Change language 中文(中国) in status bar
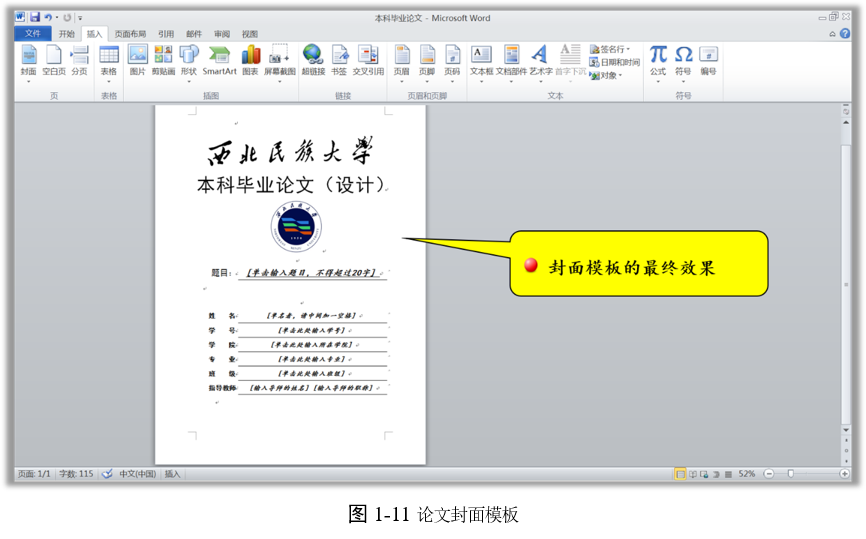Viewport: 866px width, 539px height. (x=138, y=474)
